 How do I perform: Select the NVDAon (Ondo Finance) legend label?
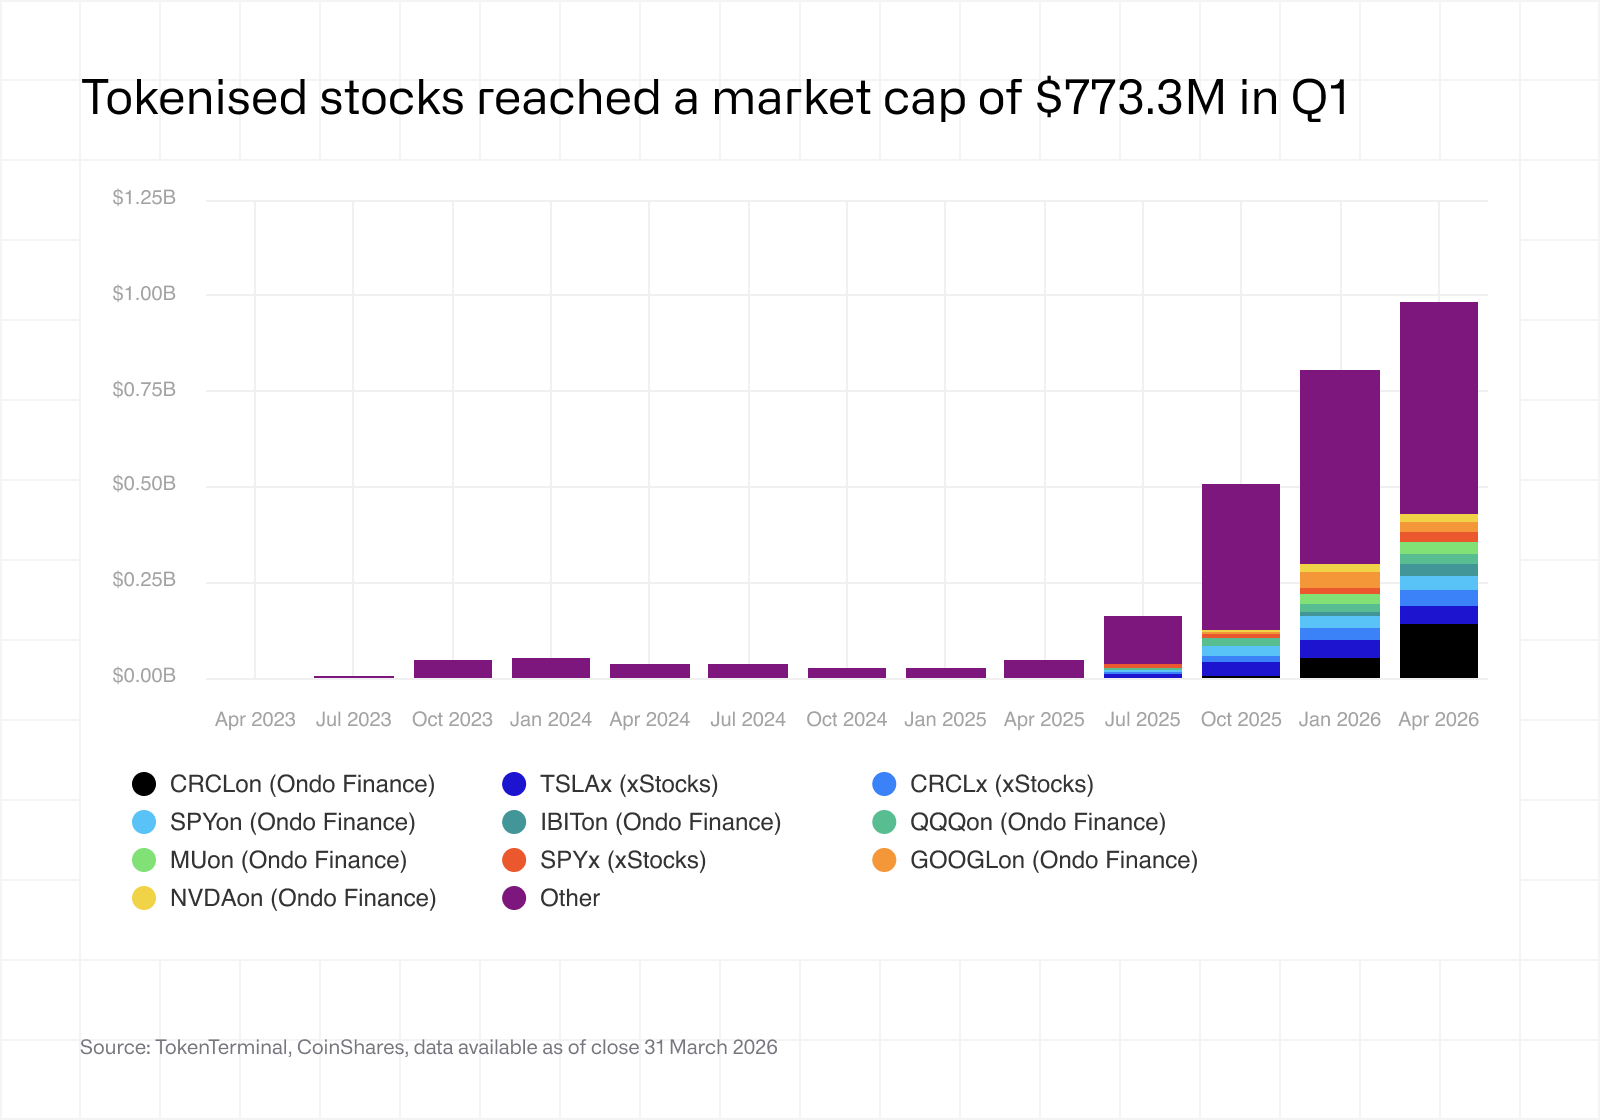303,898
